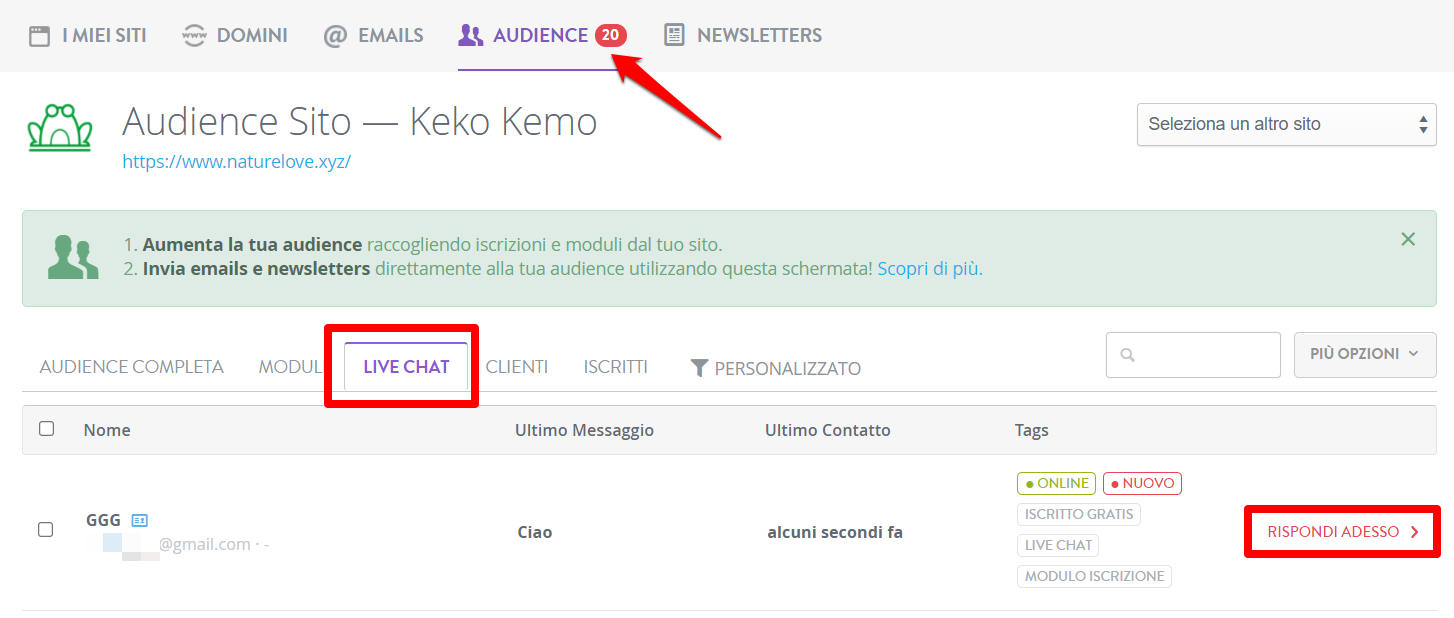Viewport: 1454px width, 618px height.
Task: Switch to the Clienti tab
Action: 517,367
